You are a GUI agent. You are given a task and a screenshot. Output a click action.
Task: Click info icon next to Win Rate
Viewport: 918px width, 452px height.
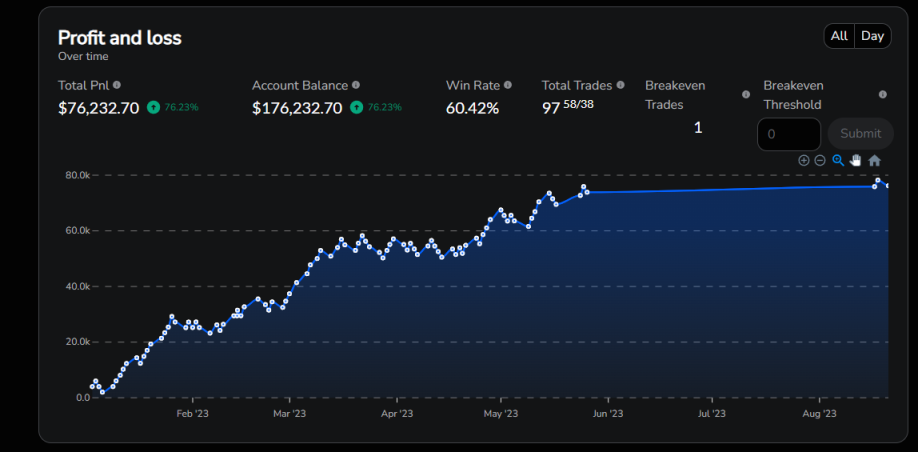tap(508, 86)
